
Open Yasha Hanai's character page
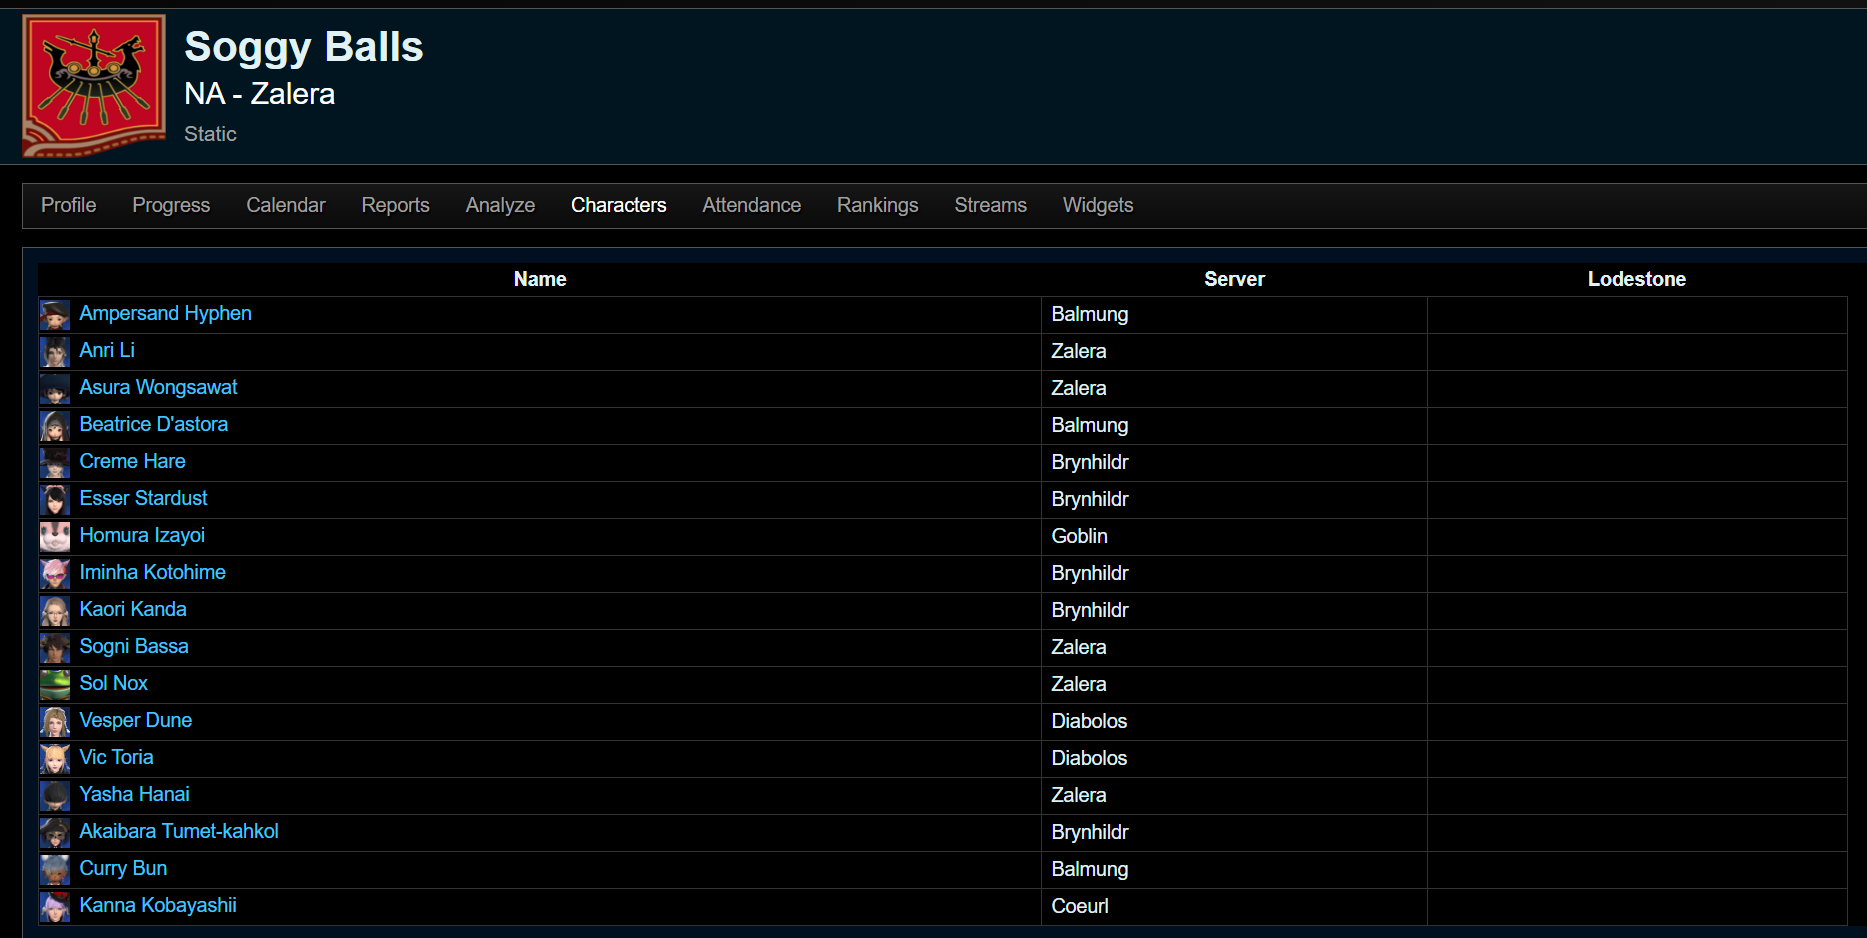135,794
